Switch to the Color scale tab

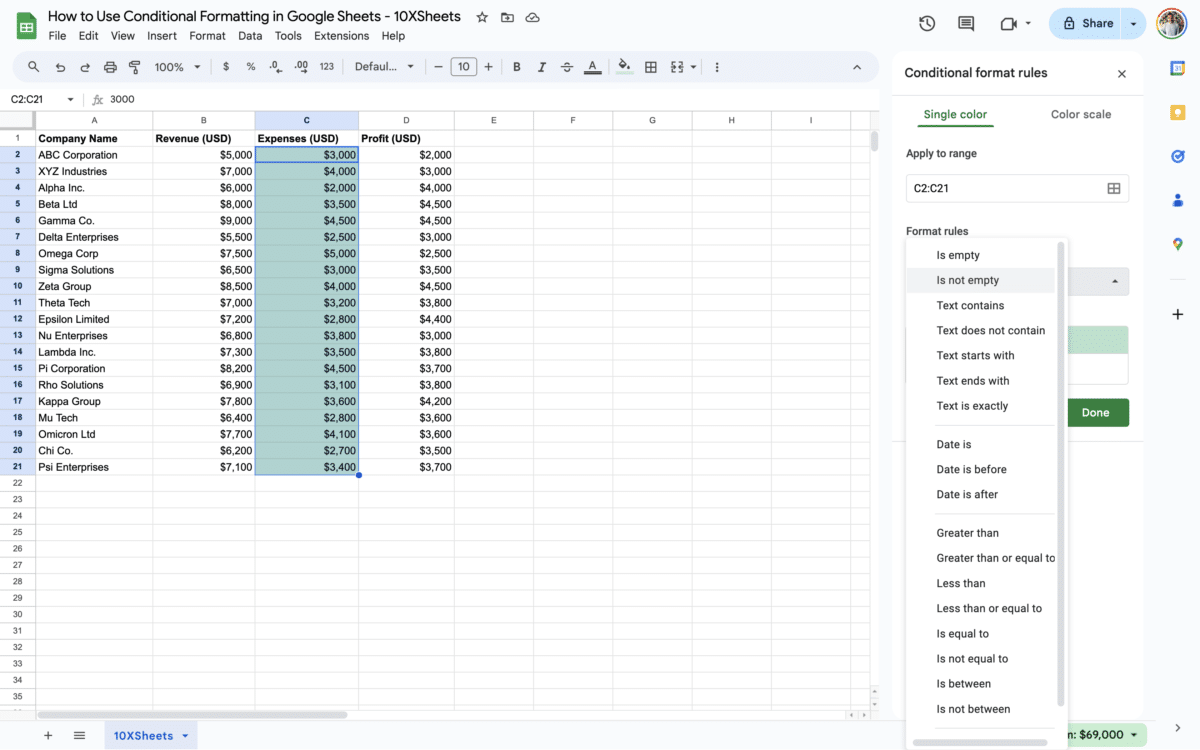1080,114
